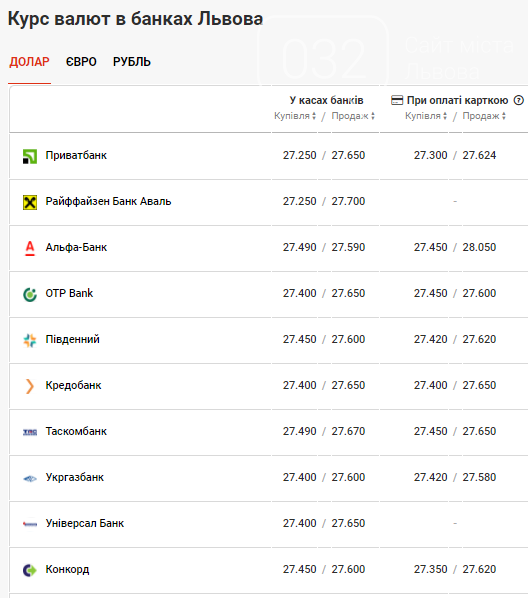Viewport: 528px width, 598px height.
Task: Click the Приватбанк logo icon
Action: coord(30,156)
